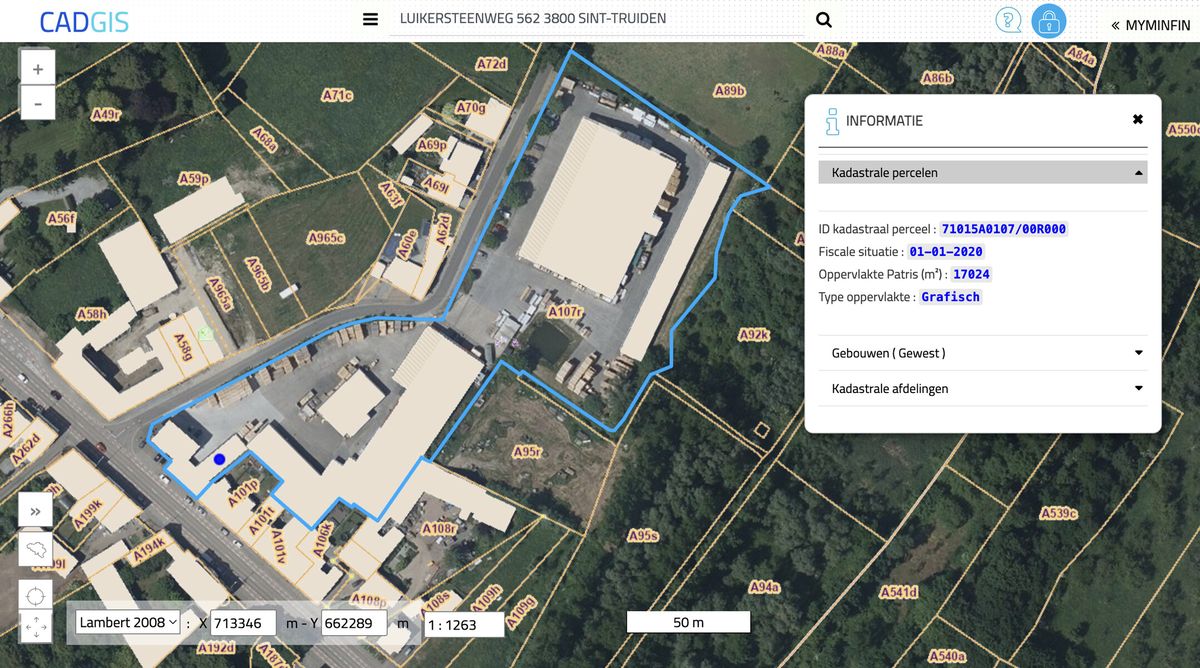This screenshot has width=1200, height=668.
Task: Expand the sidebar with double-chevron button
Action: pyautogui.click(x=36, y=512)
